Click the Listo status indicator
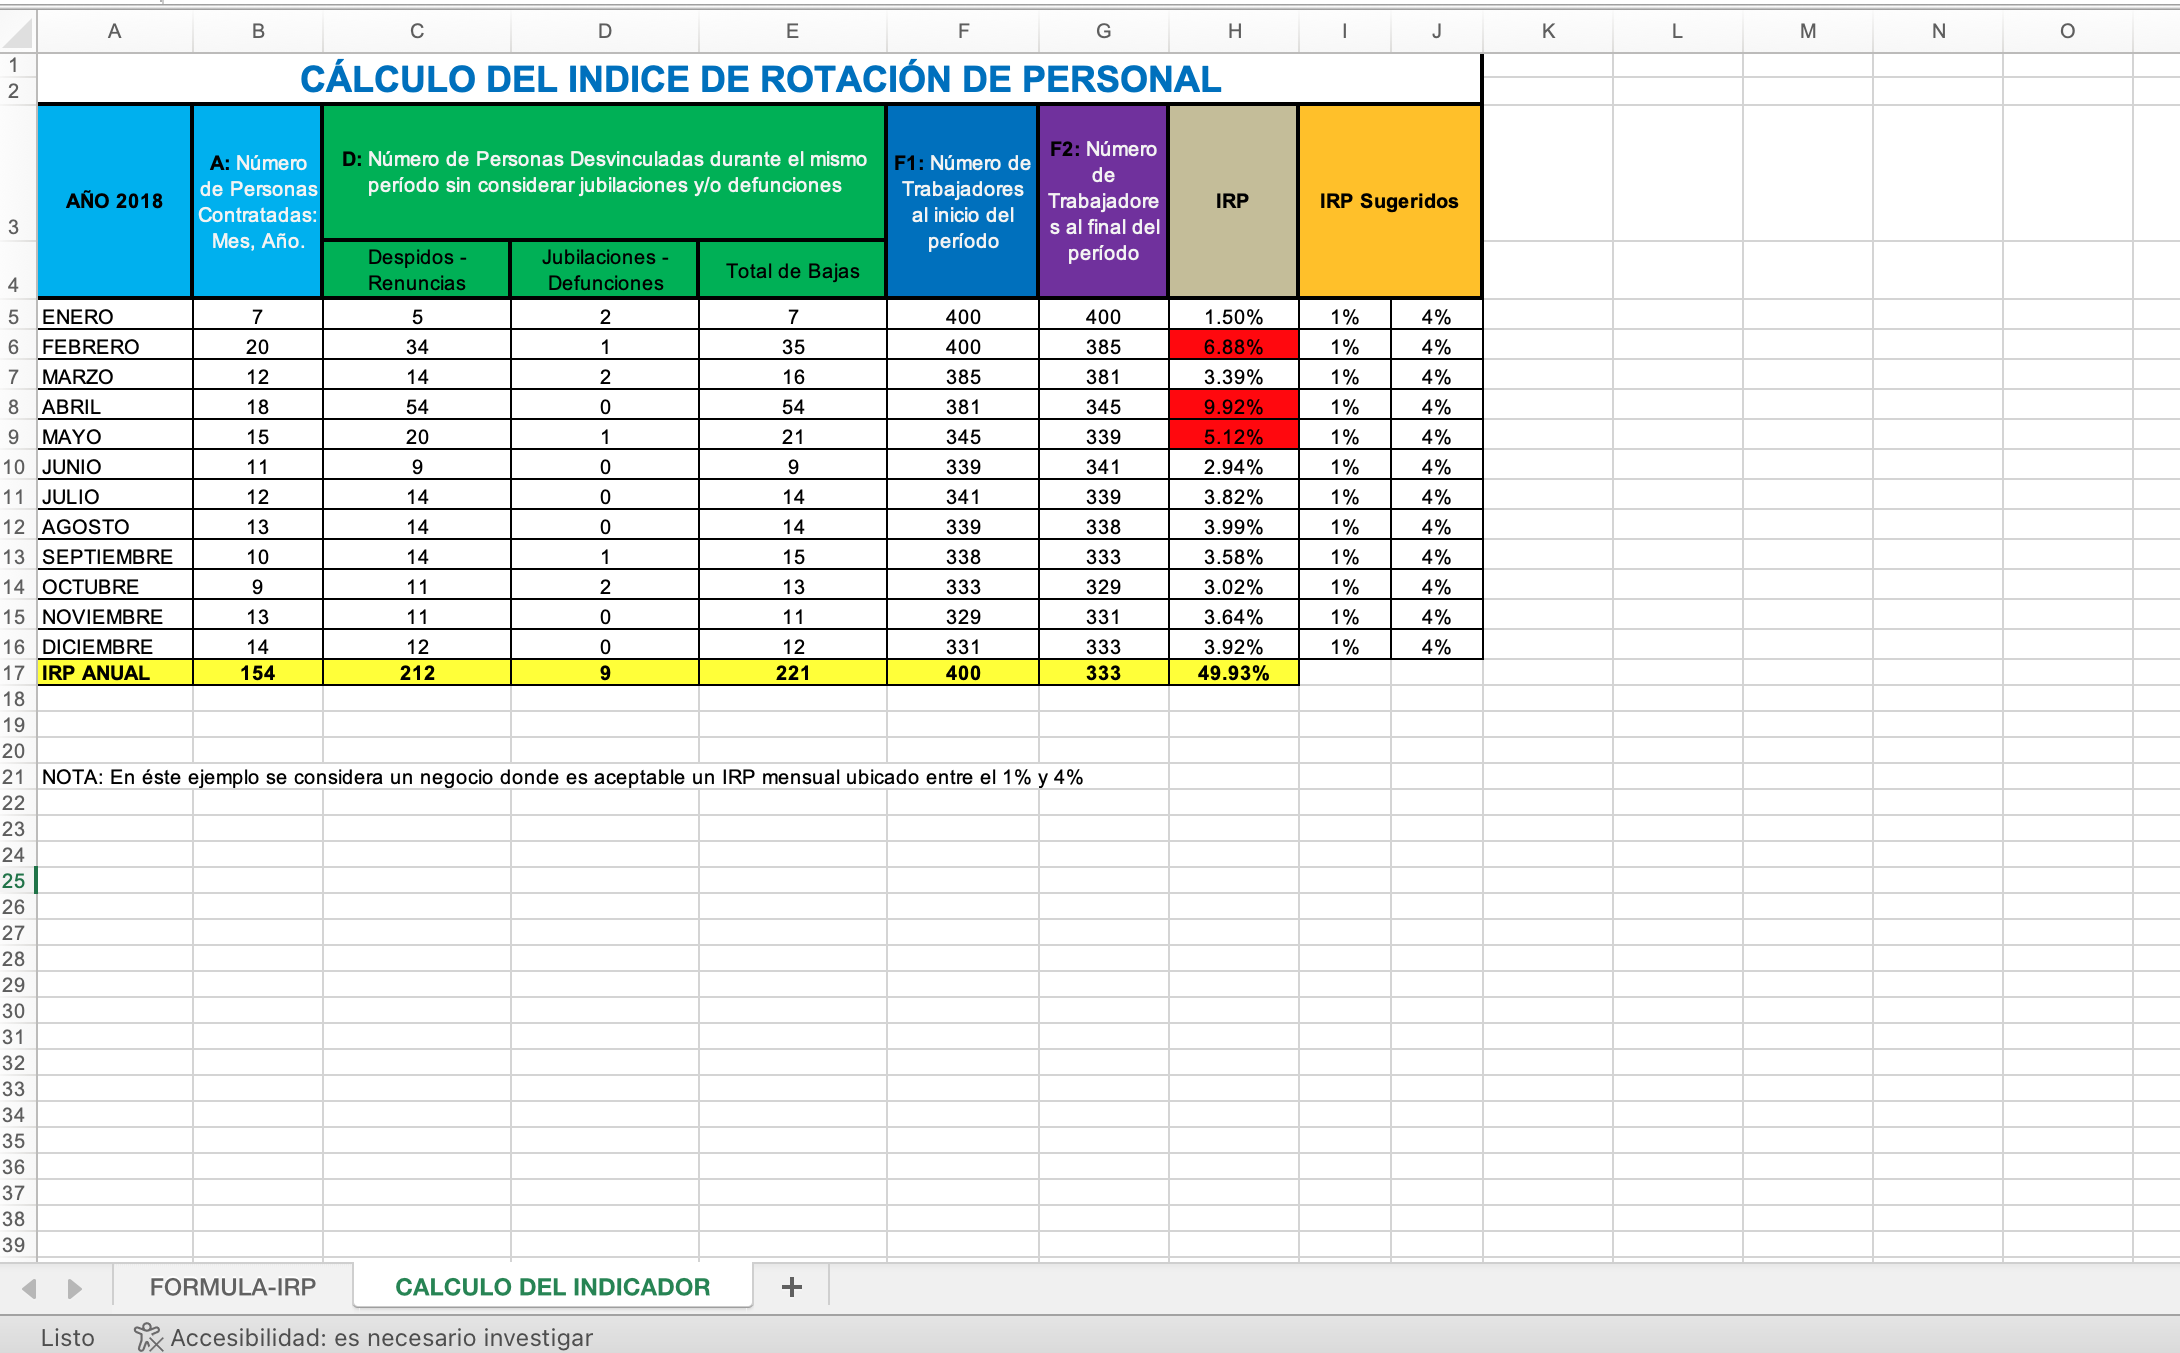The width and height of the screenshot is (2180, 1353). [67, 1337]
